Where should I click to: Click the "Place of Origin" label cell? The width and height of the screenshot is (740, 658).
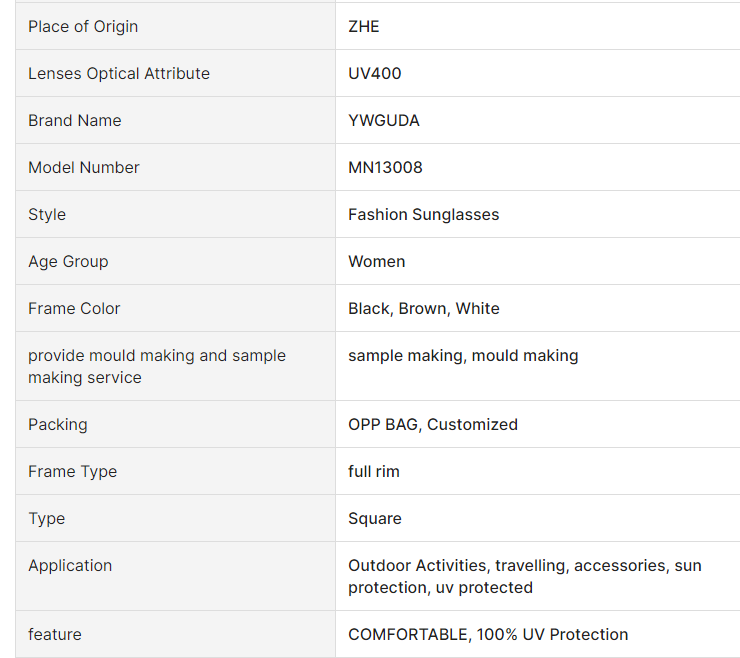pos(83,26)
